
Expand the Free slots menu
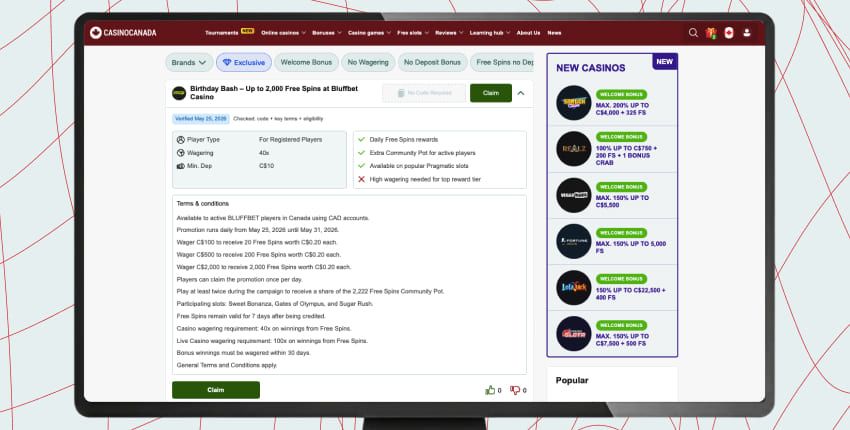click(413, 33)
